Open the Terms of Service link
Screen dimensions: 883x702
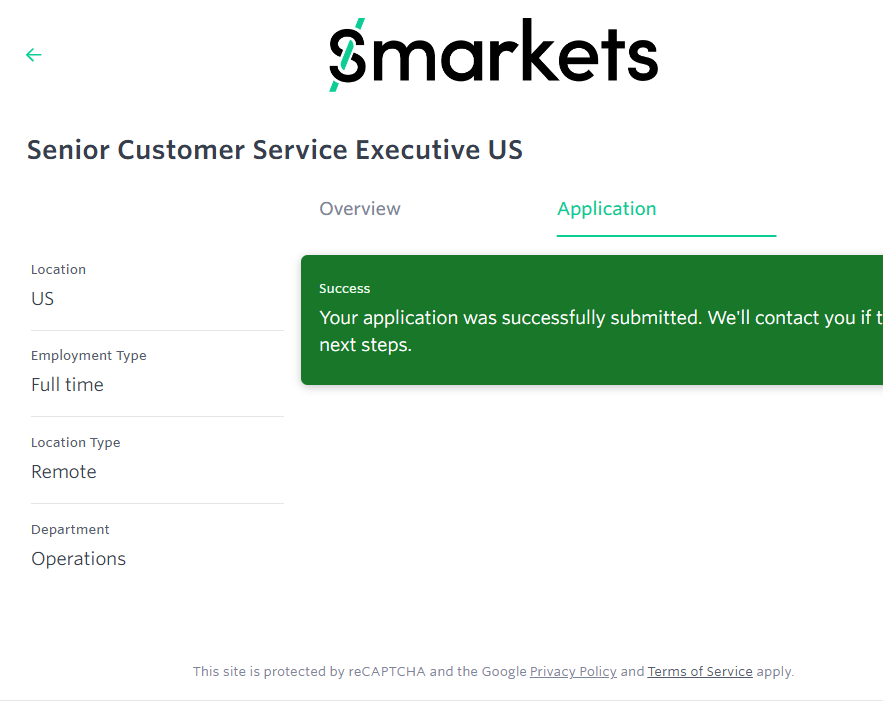point(700,672)
